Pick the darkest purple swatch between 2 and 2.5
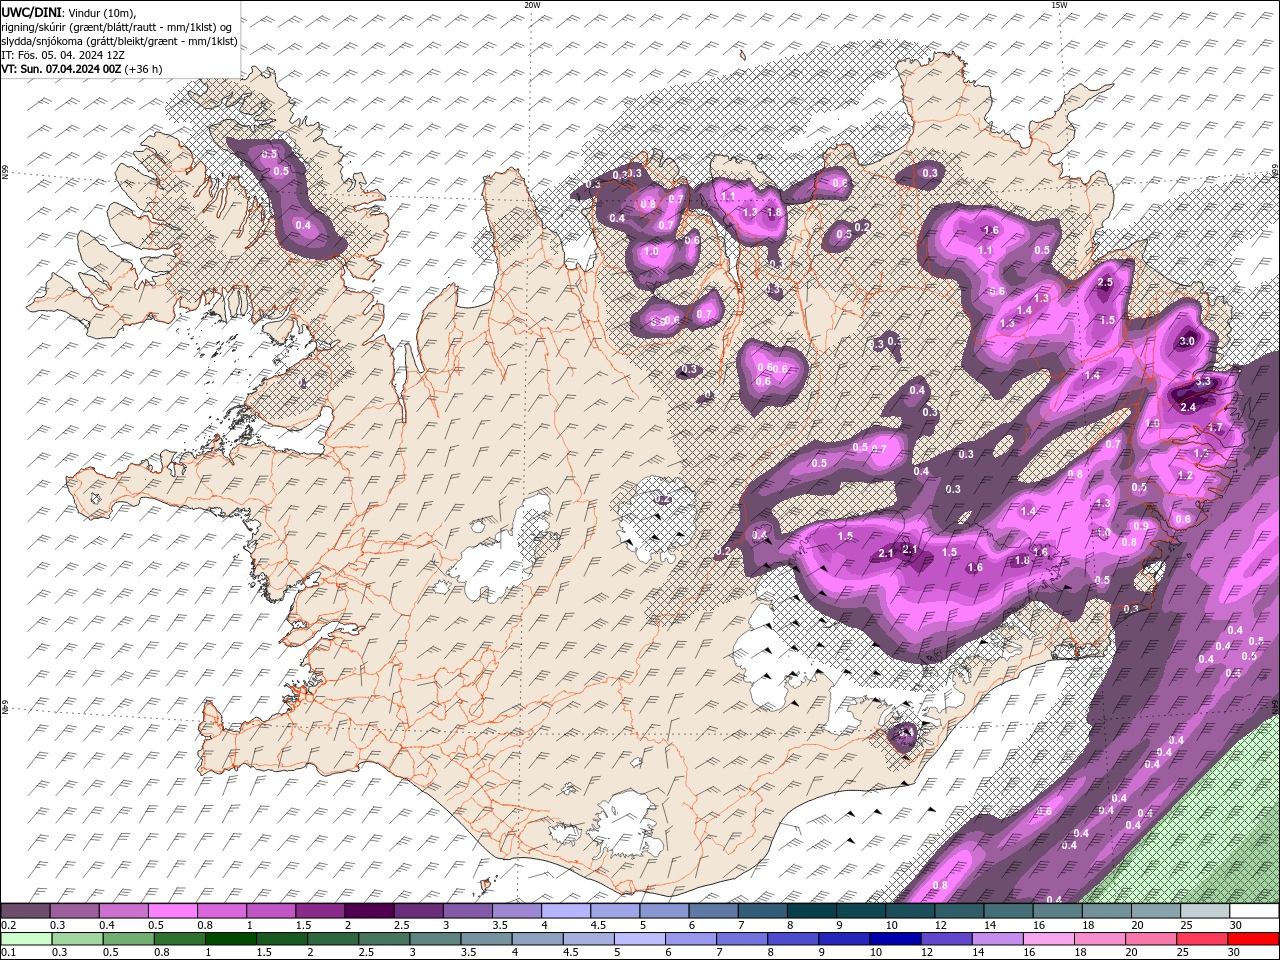 pyautogui.click(x=368, y=911)
